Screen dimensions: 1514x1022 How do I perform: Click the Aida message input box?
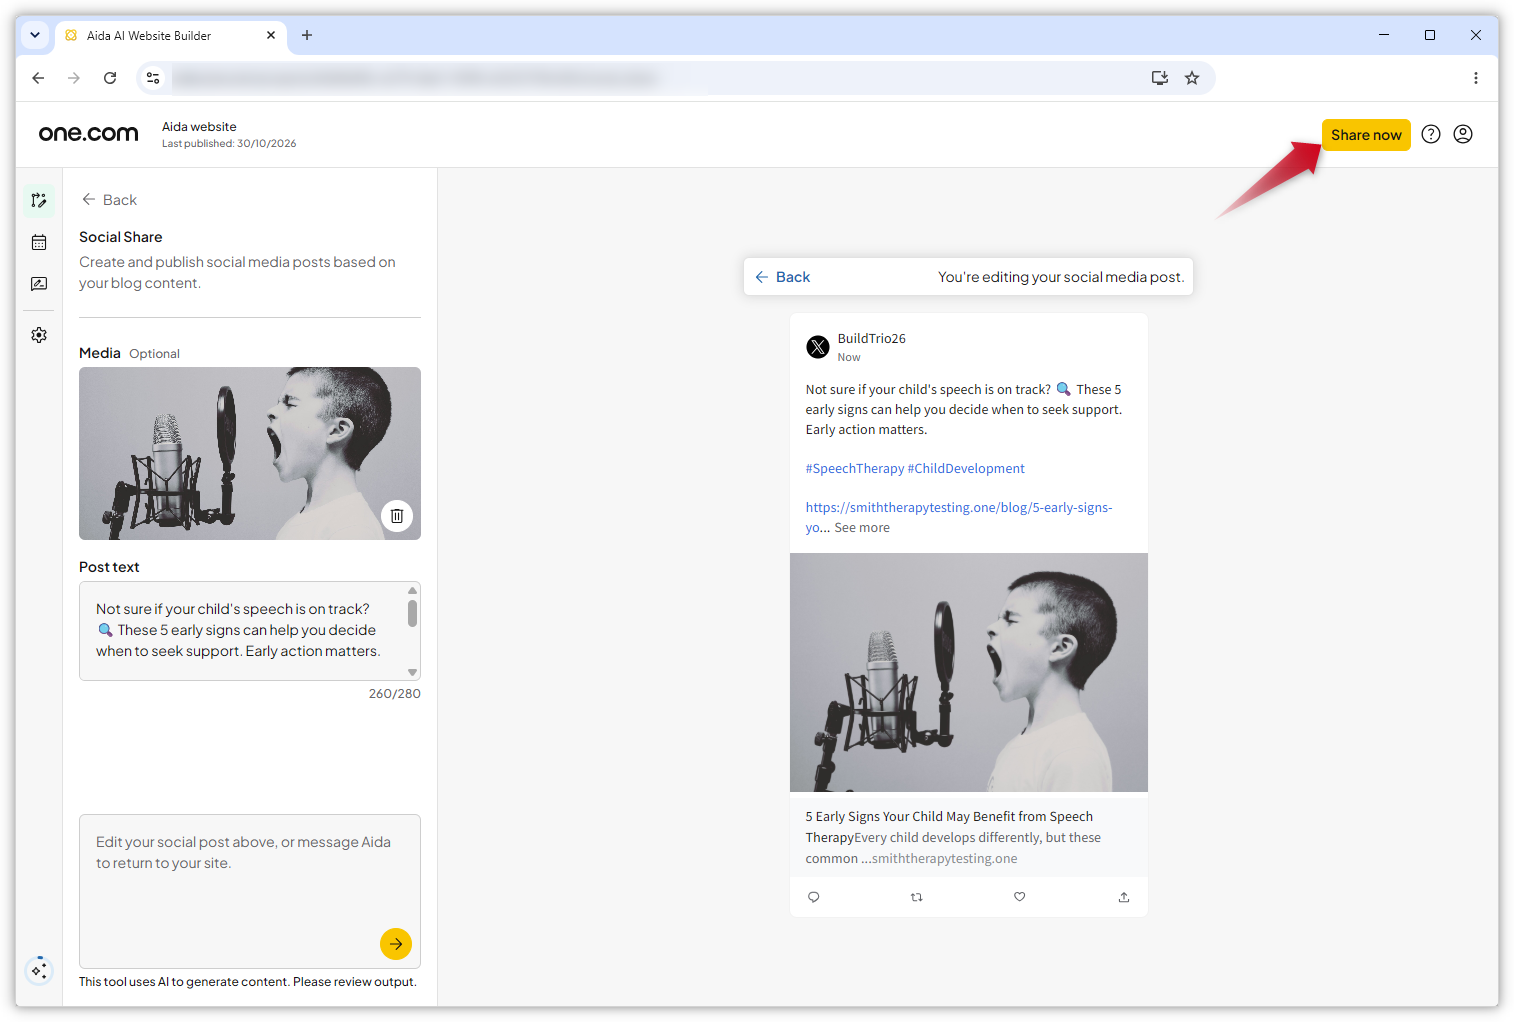tap(250, 891)
